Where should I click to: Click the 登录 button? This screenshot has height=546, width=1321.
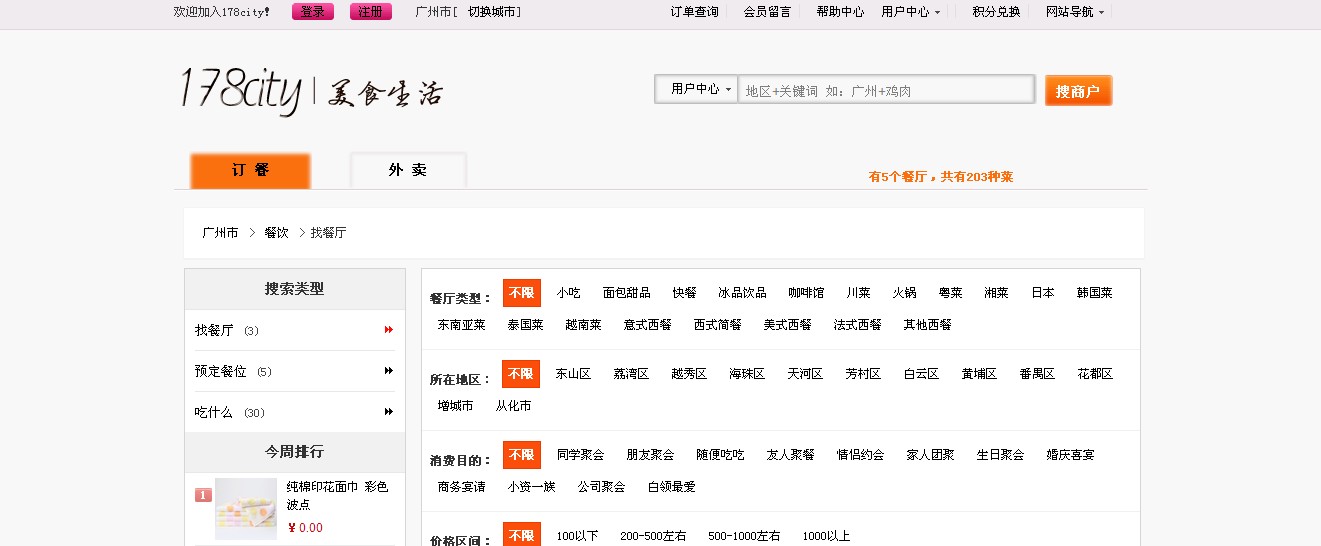point(313,12)
